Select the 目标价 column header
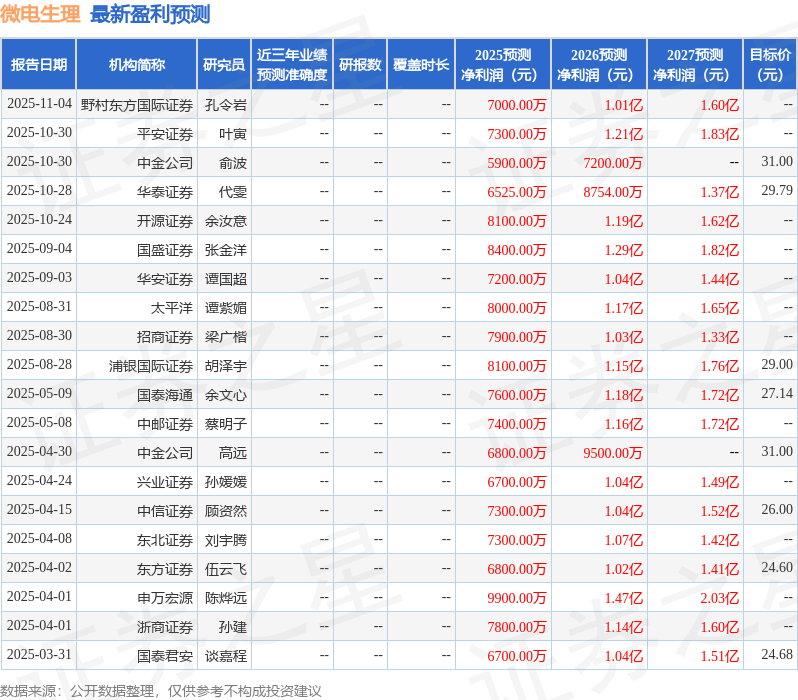 (771, 65)
